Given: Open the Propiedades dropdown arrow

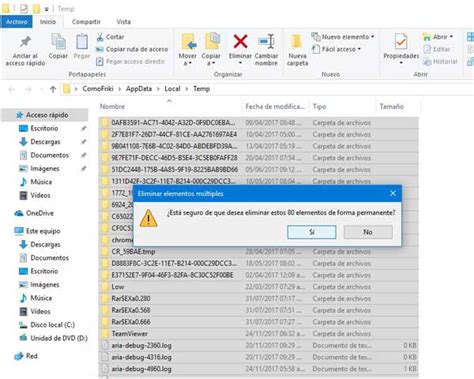Looking at the screenshot, I should pyautogui.click(x=401, y=63).
